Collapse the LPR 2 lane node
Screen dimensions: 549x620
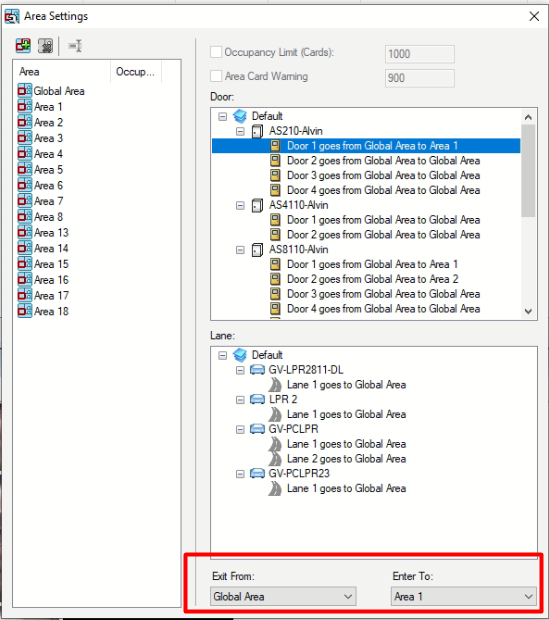[x=240, y=400]
